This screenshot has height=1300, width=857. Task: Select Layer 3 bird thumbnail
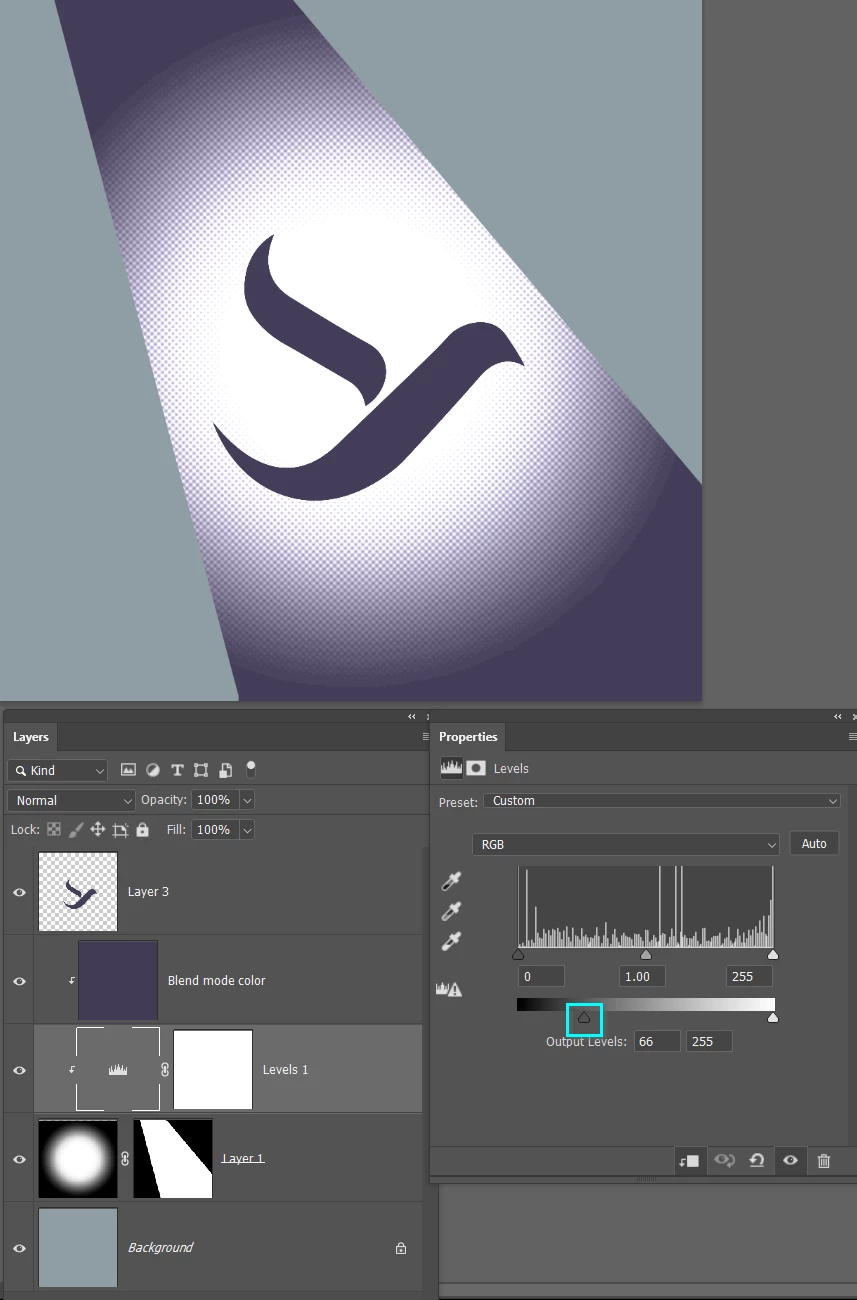point(78,892)
